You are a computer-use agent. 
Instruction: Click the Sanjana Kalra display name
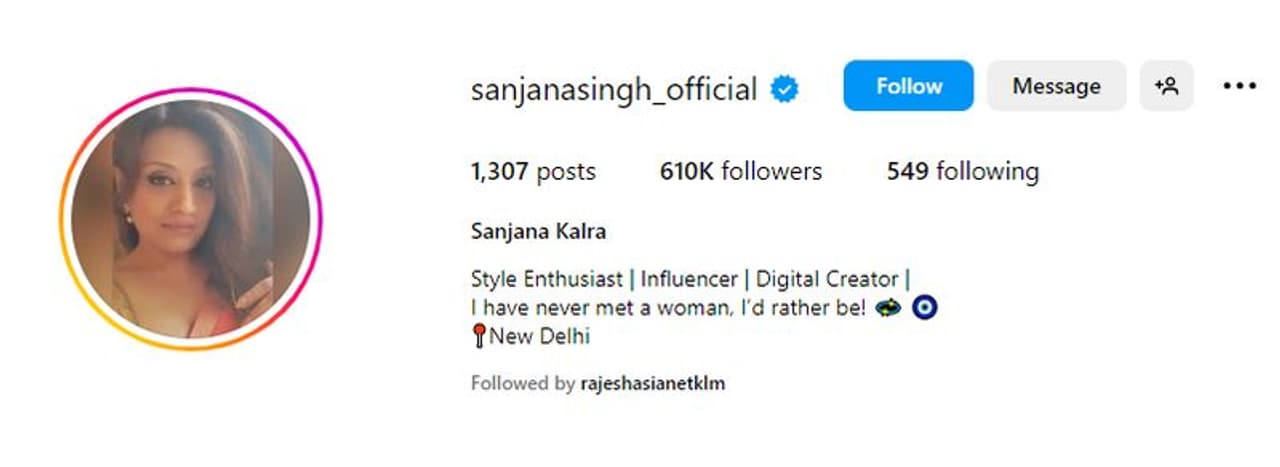point(538,232)
